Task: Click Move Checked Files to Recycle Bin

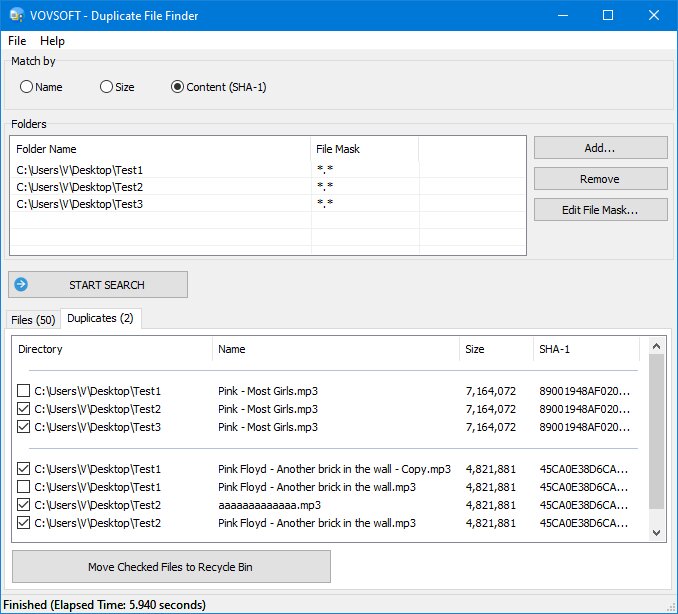Action: click(171, 567)
